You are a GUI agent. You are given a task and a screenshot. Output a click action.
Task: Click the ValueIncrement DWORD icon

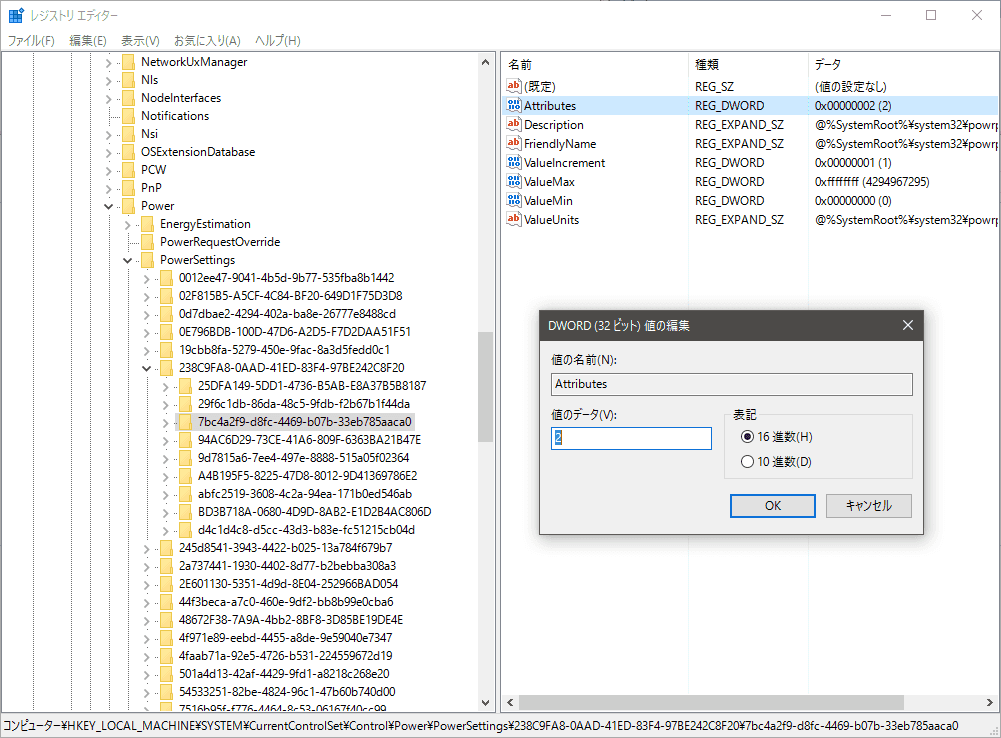click(x=514, y=162)
